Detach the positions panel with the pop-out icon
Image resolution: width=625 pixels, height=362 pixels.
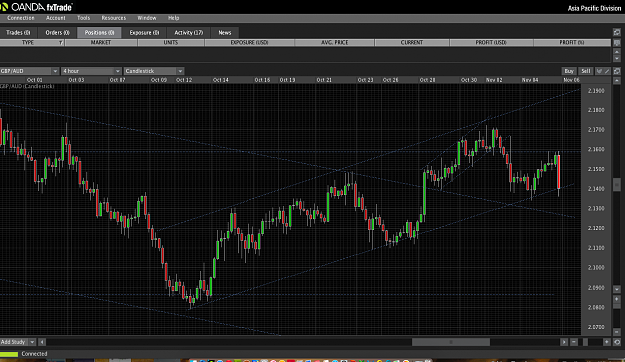pyautogui.click(x=617, y=32)
